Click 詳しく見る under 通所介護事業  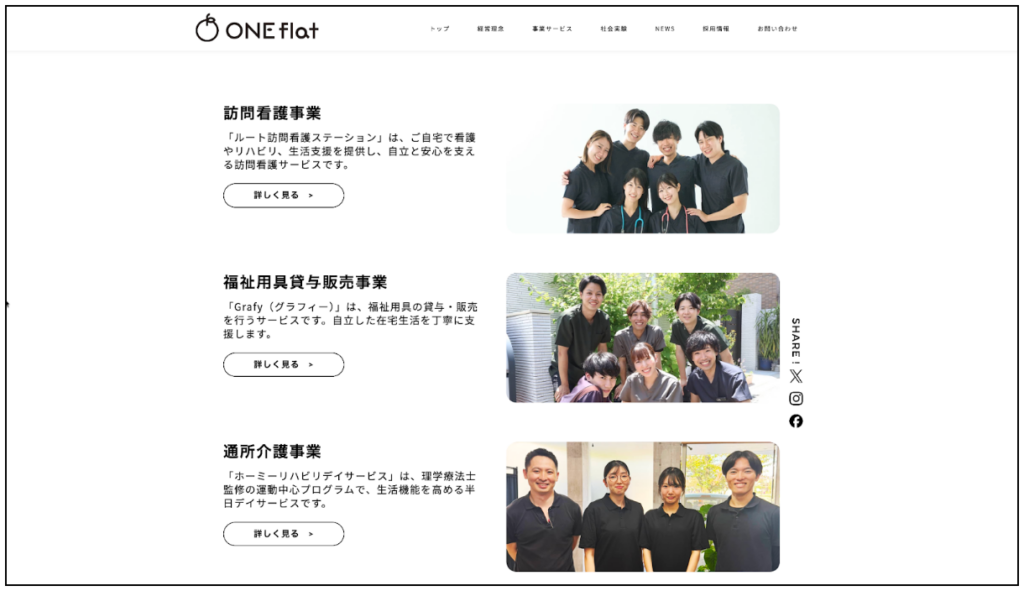click(283, 534)
